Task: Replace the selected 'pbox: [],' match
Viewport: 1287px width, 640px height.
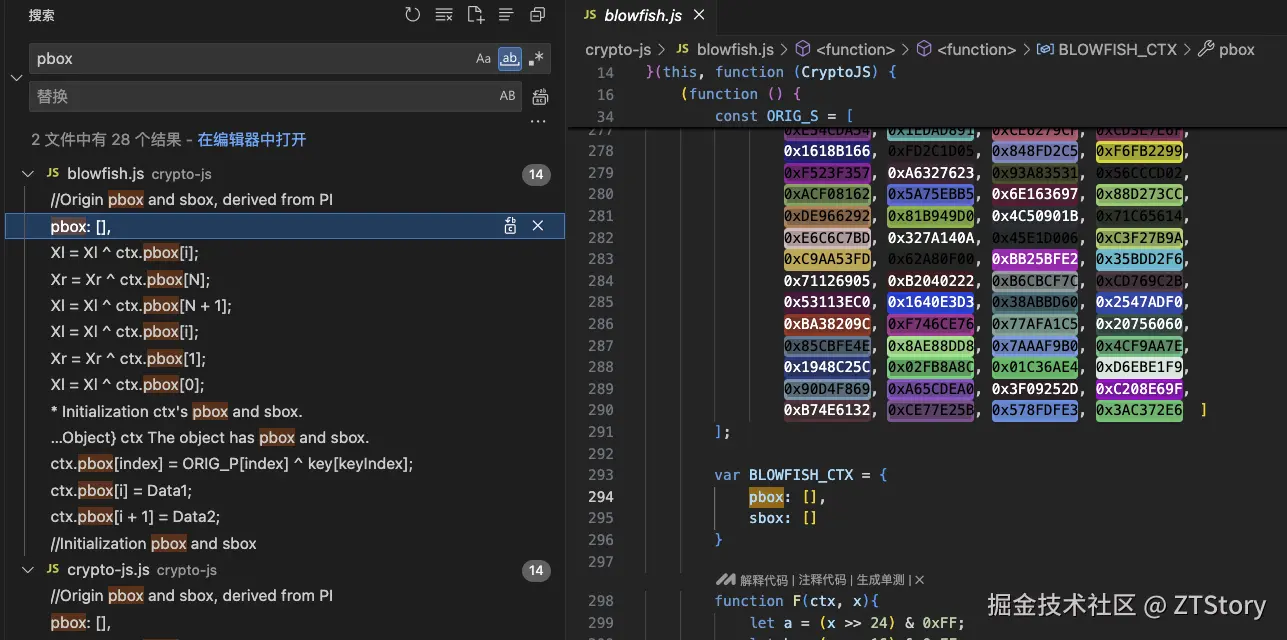Action: [510, 226]
